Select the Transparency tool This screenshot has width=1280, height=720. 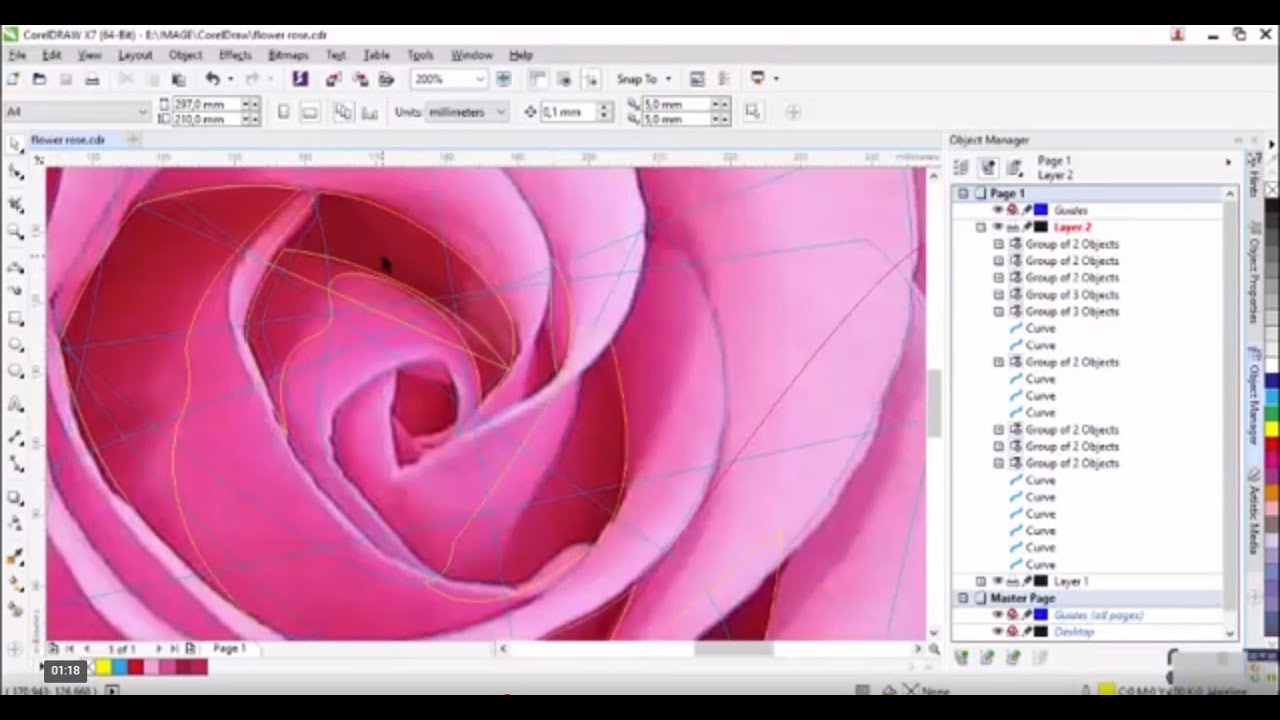15,523
